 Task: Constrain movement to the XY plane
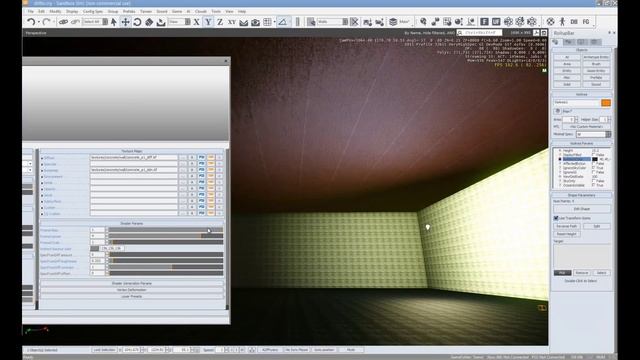tap(232, 22)
